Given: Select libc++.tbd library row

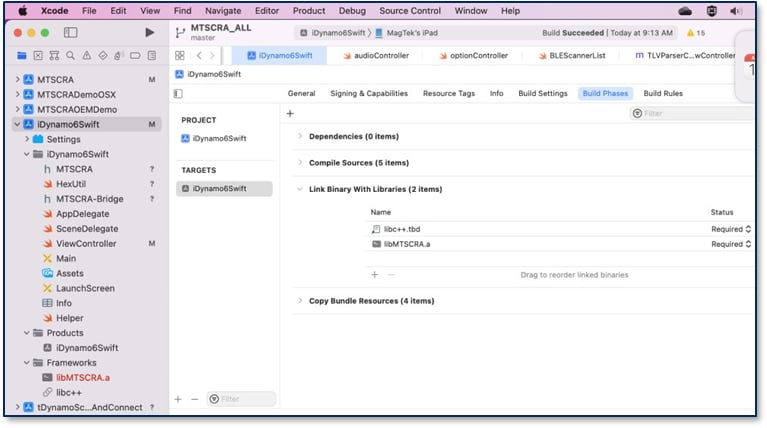Looking at the screenshot, I should pos(559,229).
